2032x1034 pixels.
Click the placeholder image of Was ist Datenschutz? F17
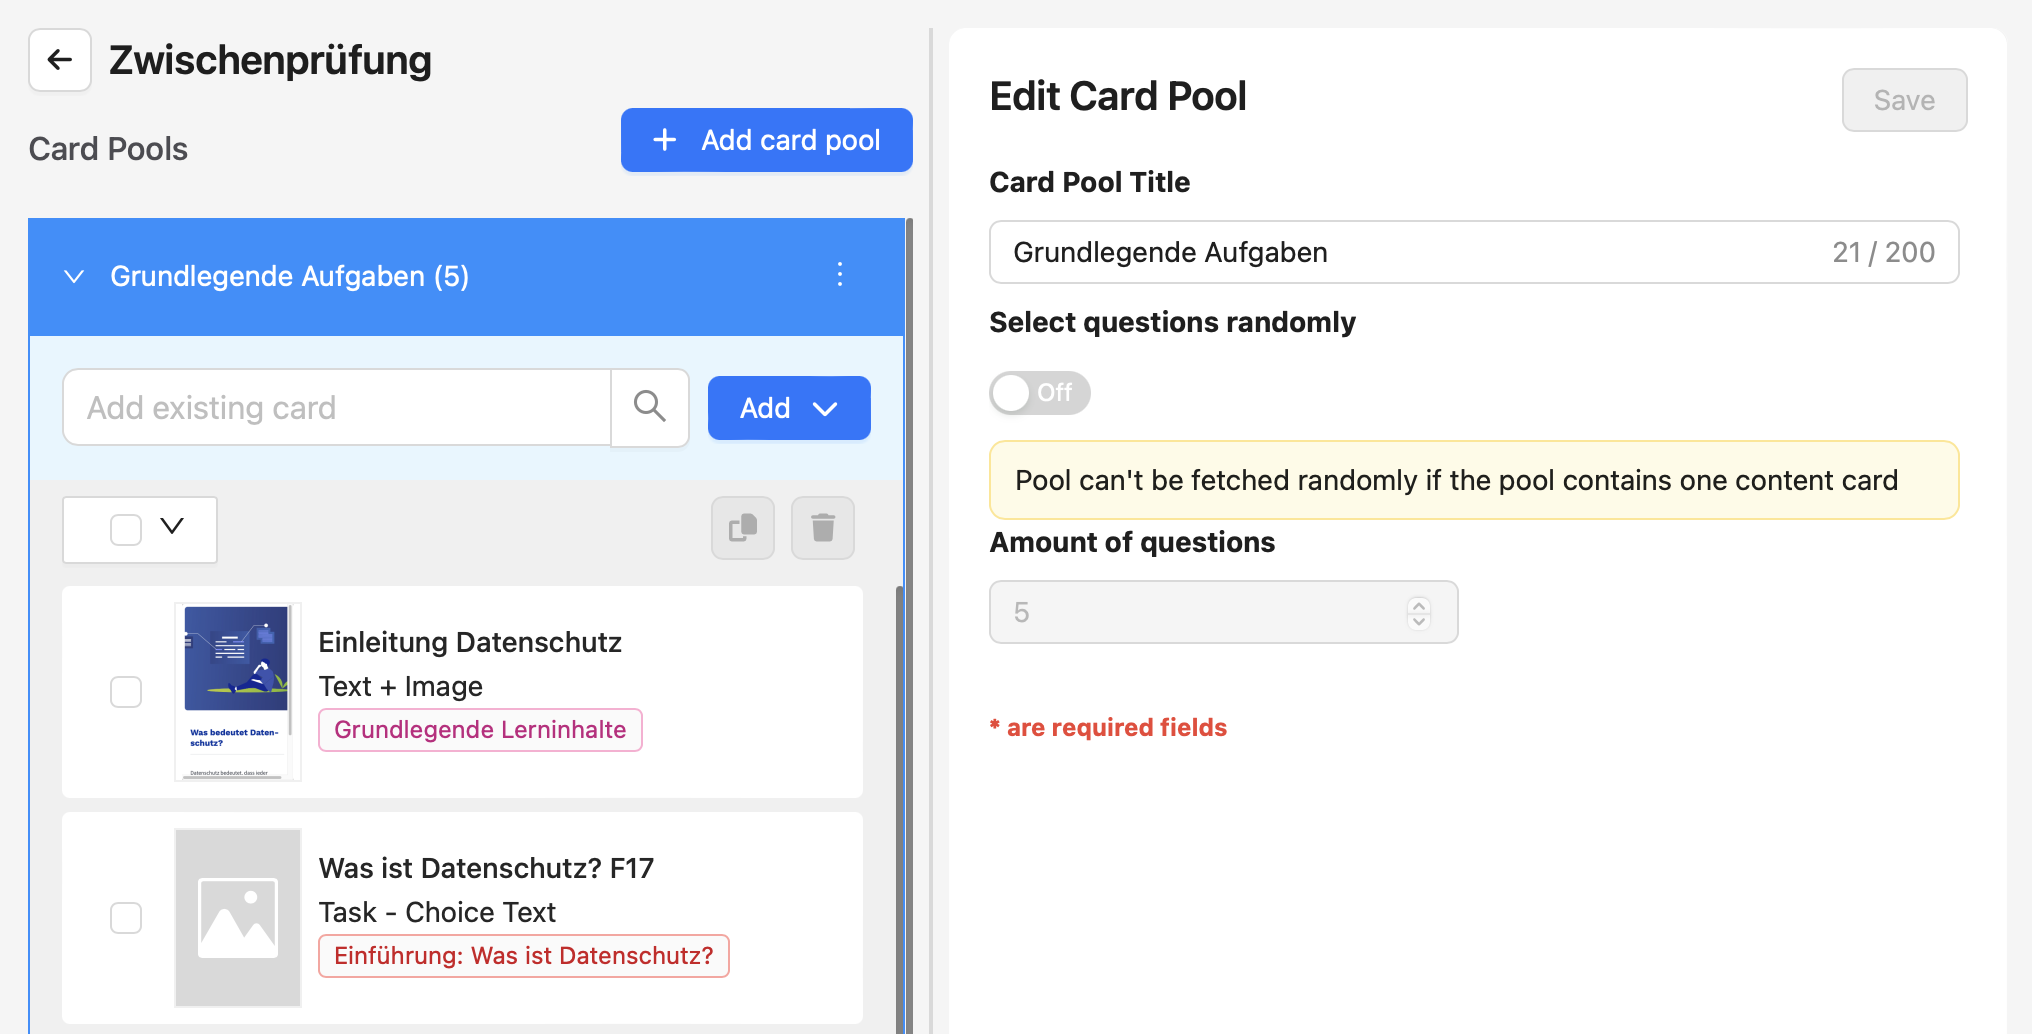pos(238,918)
